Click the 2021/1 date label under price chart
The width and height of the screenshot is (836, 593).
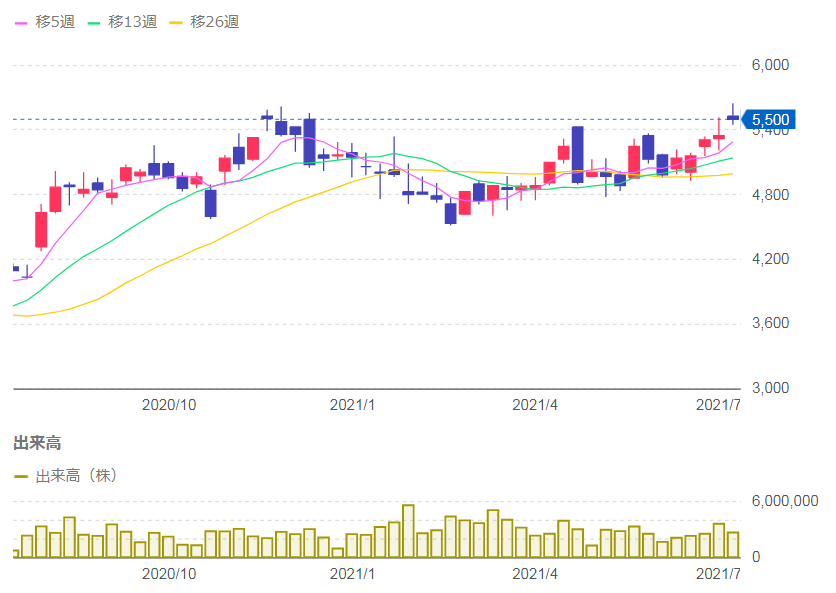pos(352,405)
